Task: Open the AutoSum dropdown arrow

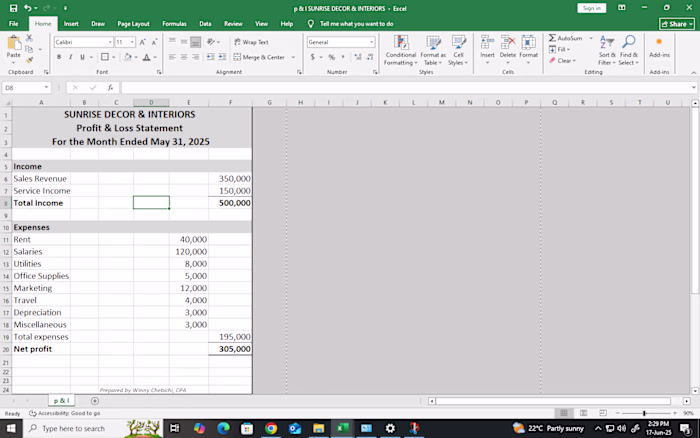Action: click(x=591, y=38)
